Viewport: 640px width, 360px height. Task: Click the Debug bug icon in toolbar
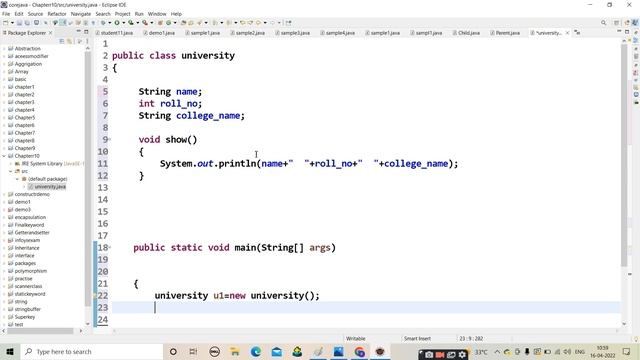[103, 23]
